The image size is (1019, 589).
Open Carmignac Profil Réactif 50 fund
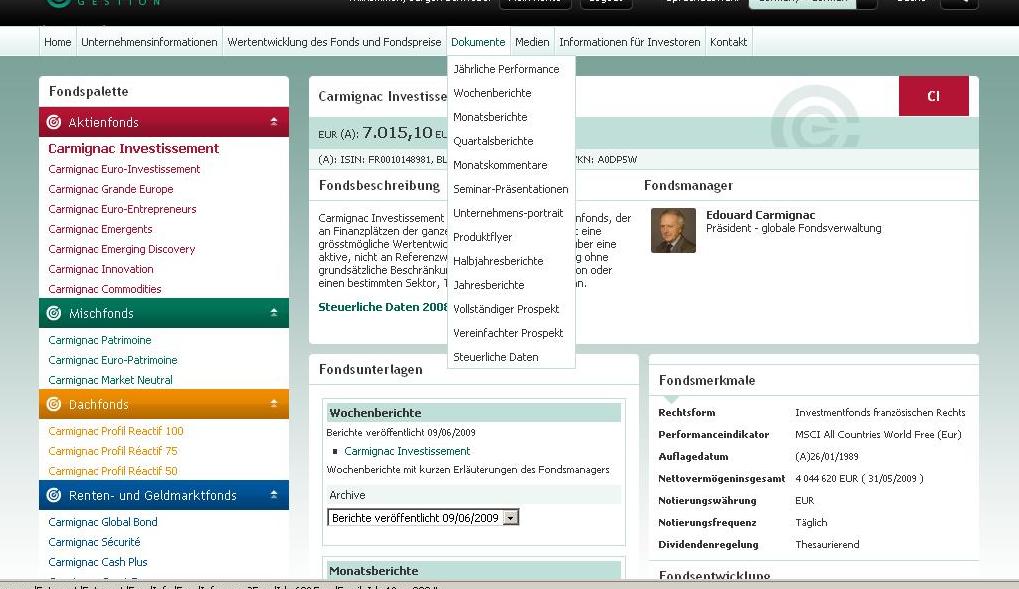[112, 471]
